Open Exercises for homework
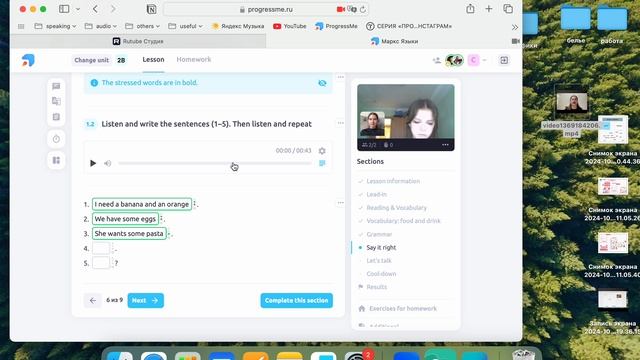 click(x=403, y=309)
